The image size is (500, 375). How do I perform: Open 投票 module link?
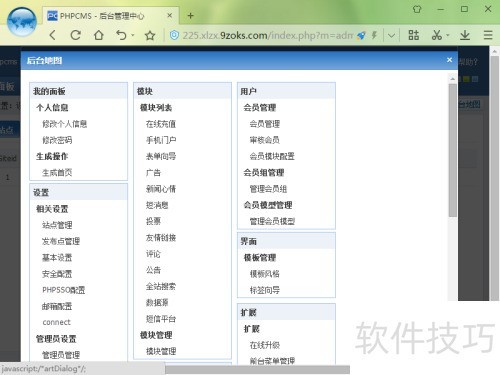tap(153, 221)
